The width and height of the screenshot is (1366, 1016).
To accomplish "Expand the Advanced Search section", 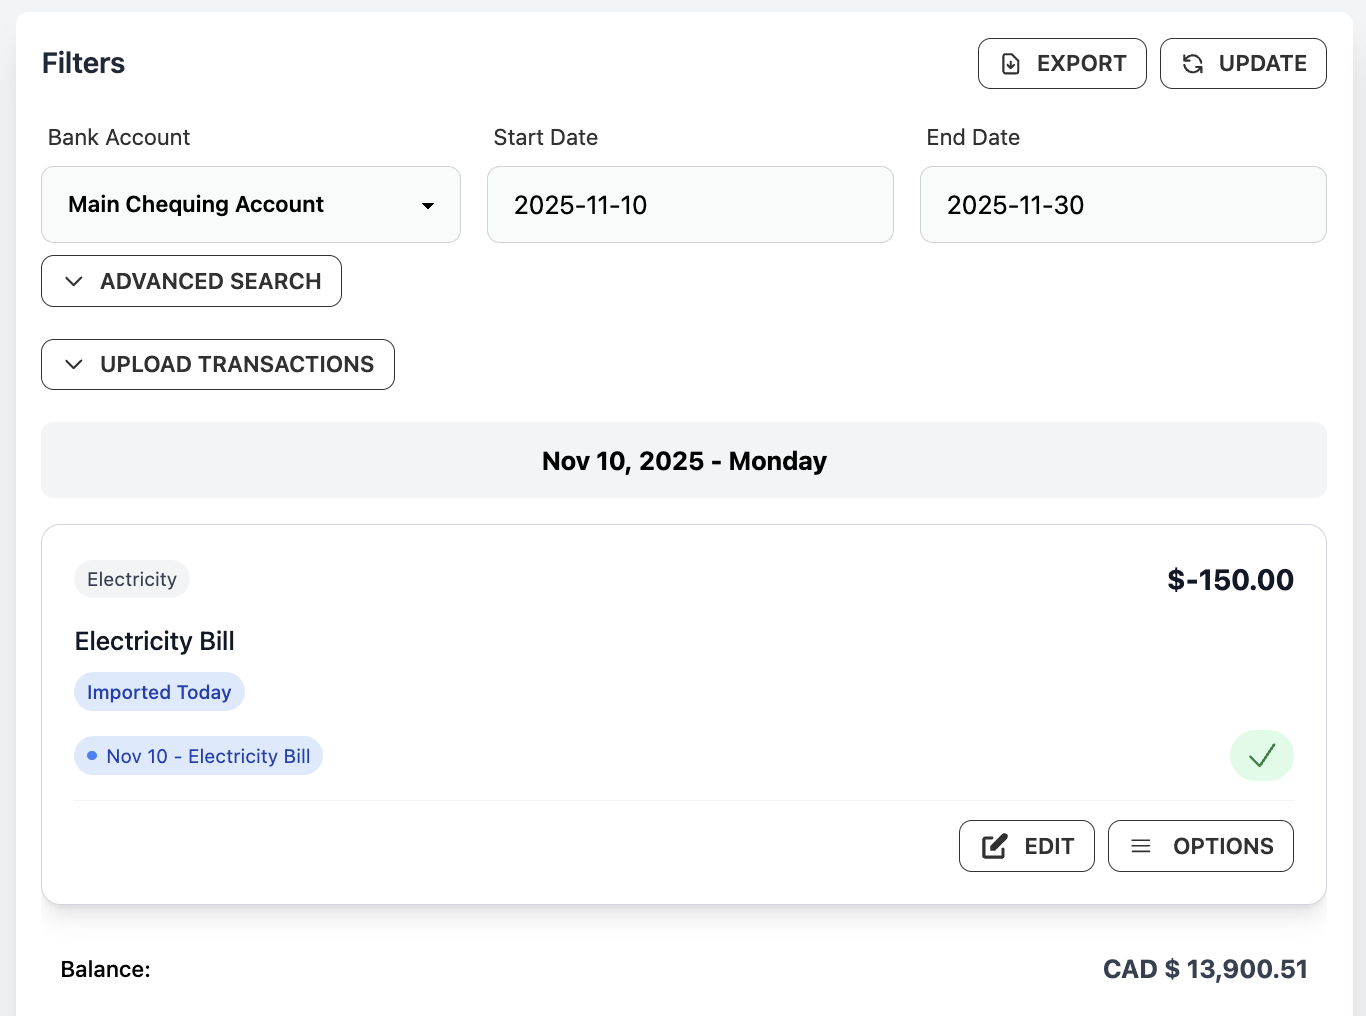I will (x=191, y=281).
